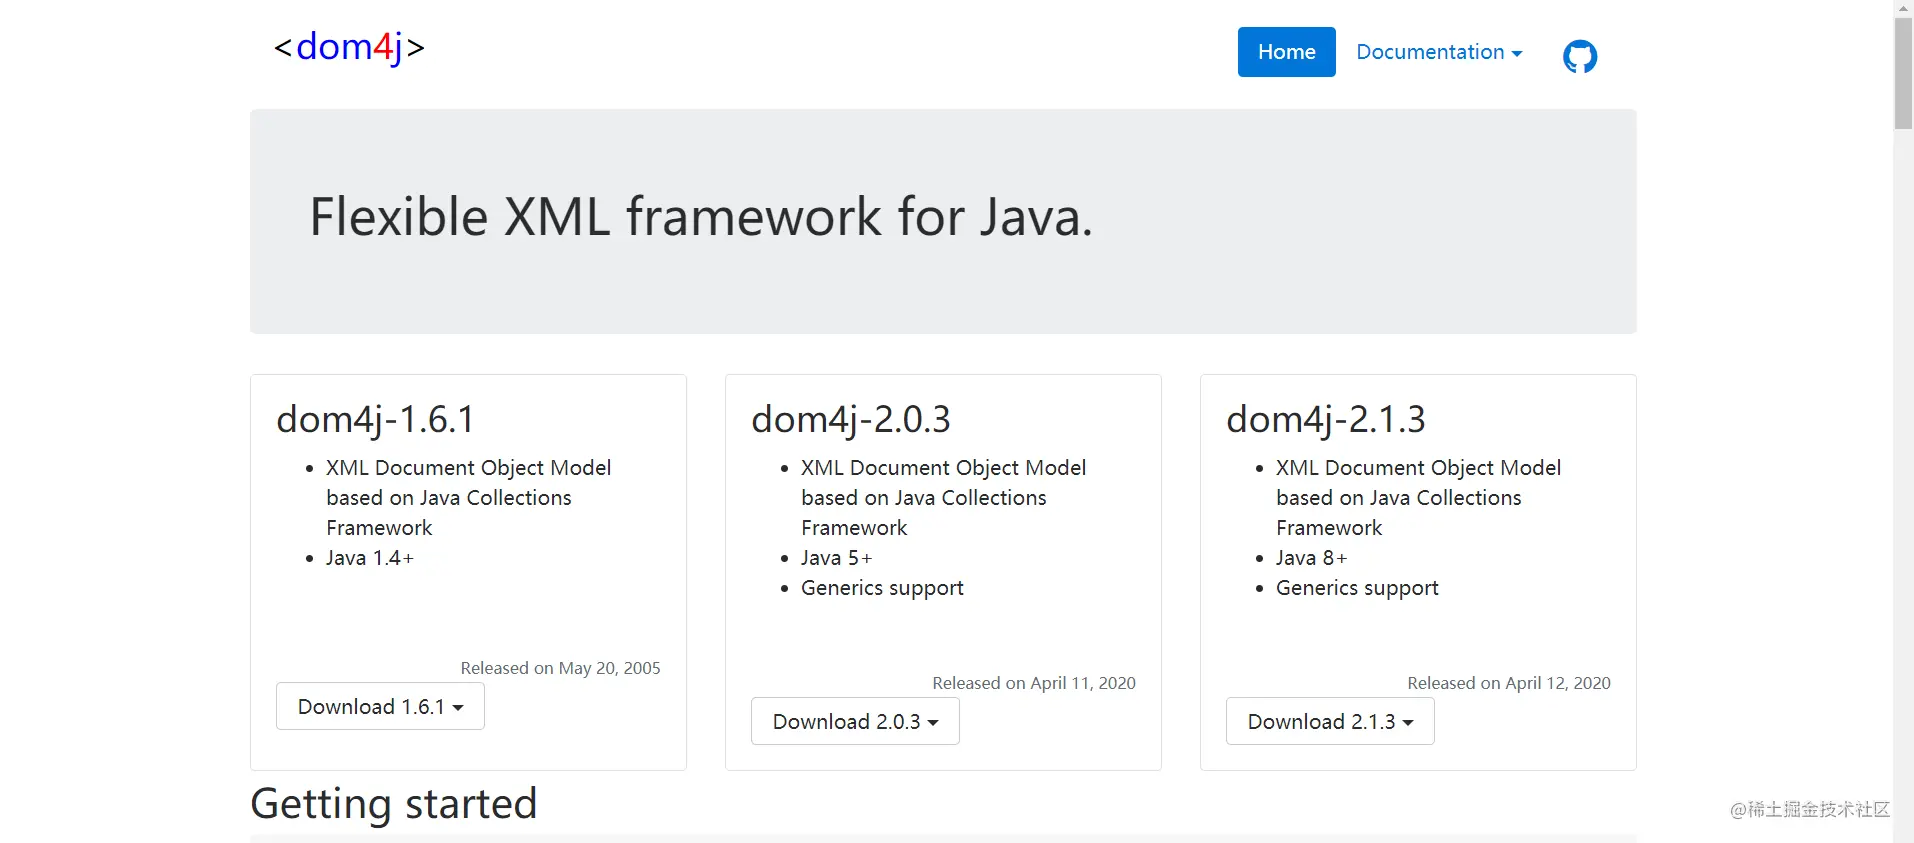Open the Download 2.1.3 dropdown
1914x843 pixels.
1330,721
